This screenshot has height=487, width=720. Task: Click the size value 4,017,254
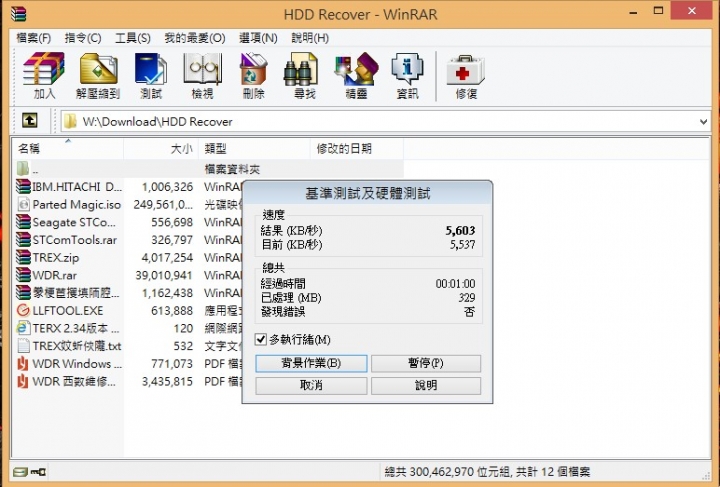167,257
